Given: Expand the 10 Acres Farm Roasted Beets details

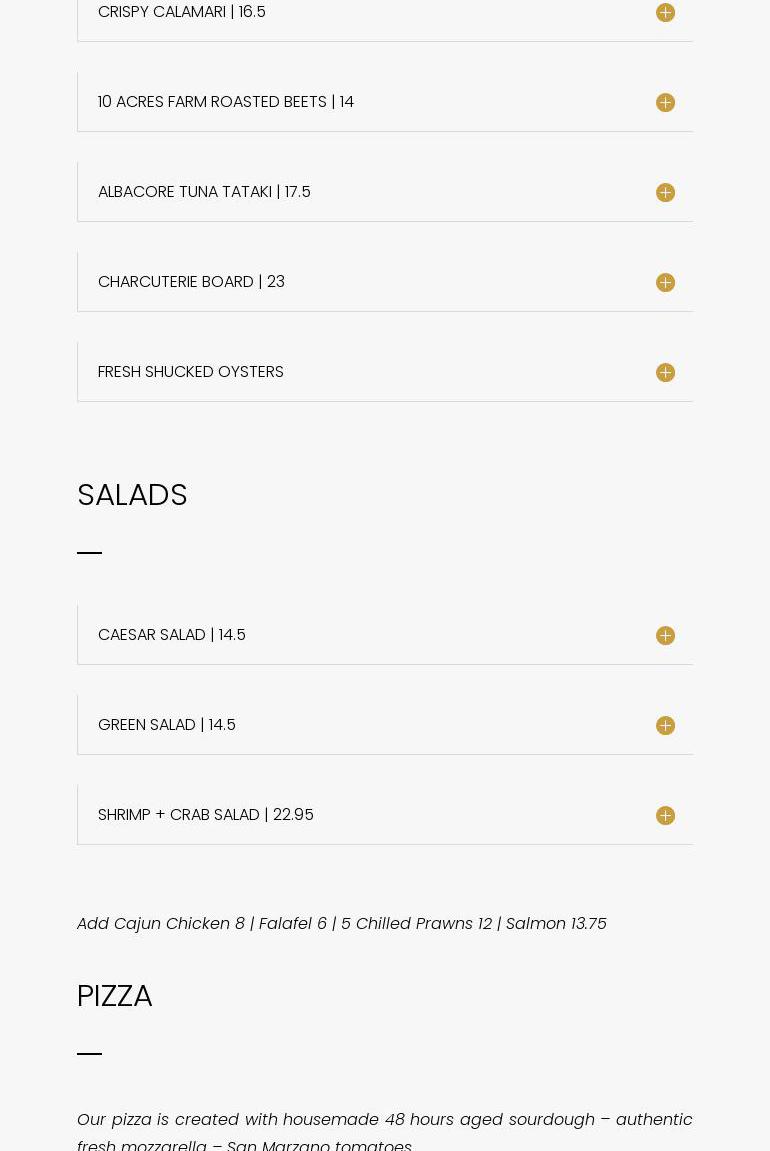Looking at the screenshot, I should [x=226, y=102].
